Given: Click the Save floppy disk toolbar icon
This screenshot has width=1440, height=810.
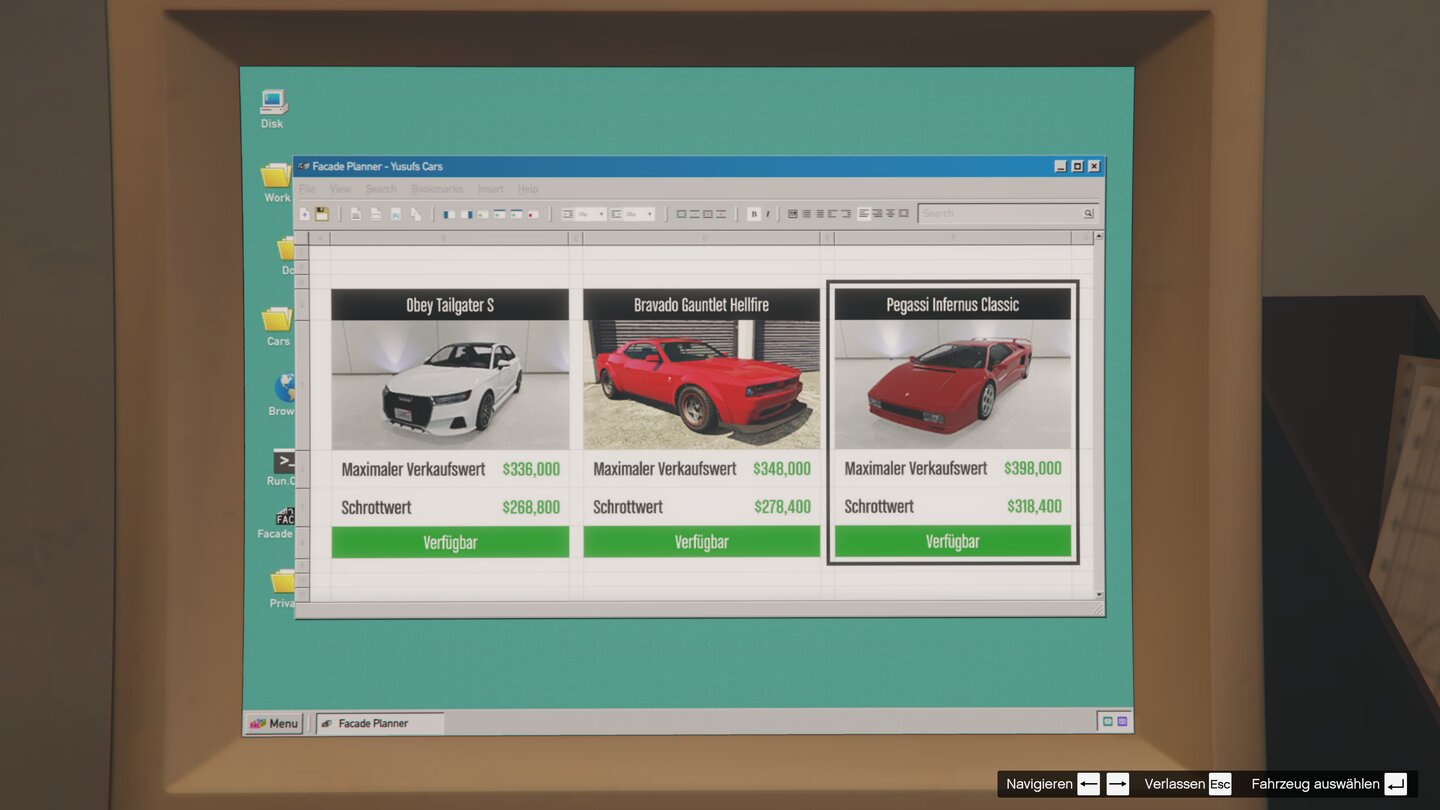Looking at the screenshot, I should [x=322, y=214].
